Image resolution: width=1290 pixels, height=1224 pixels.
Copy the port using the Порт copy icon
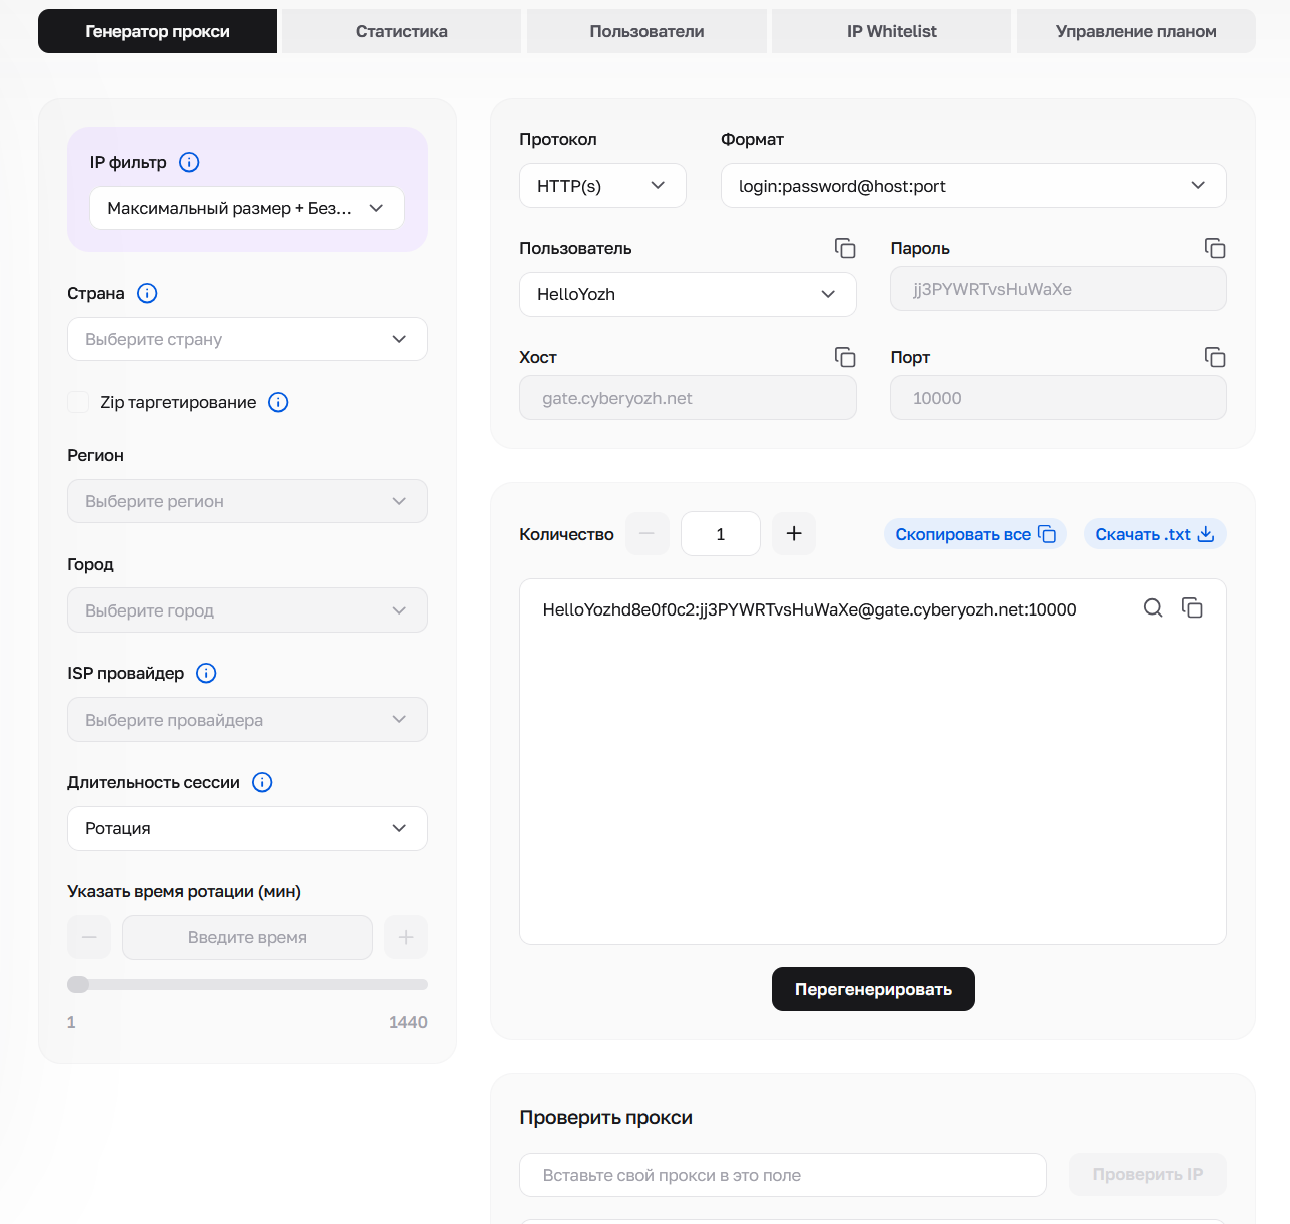pos(1215,357)
